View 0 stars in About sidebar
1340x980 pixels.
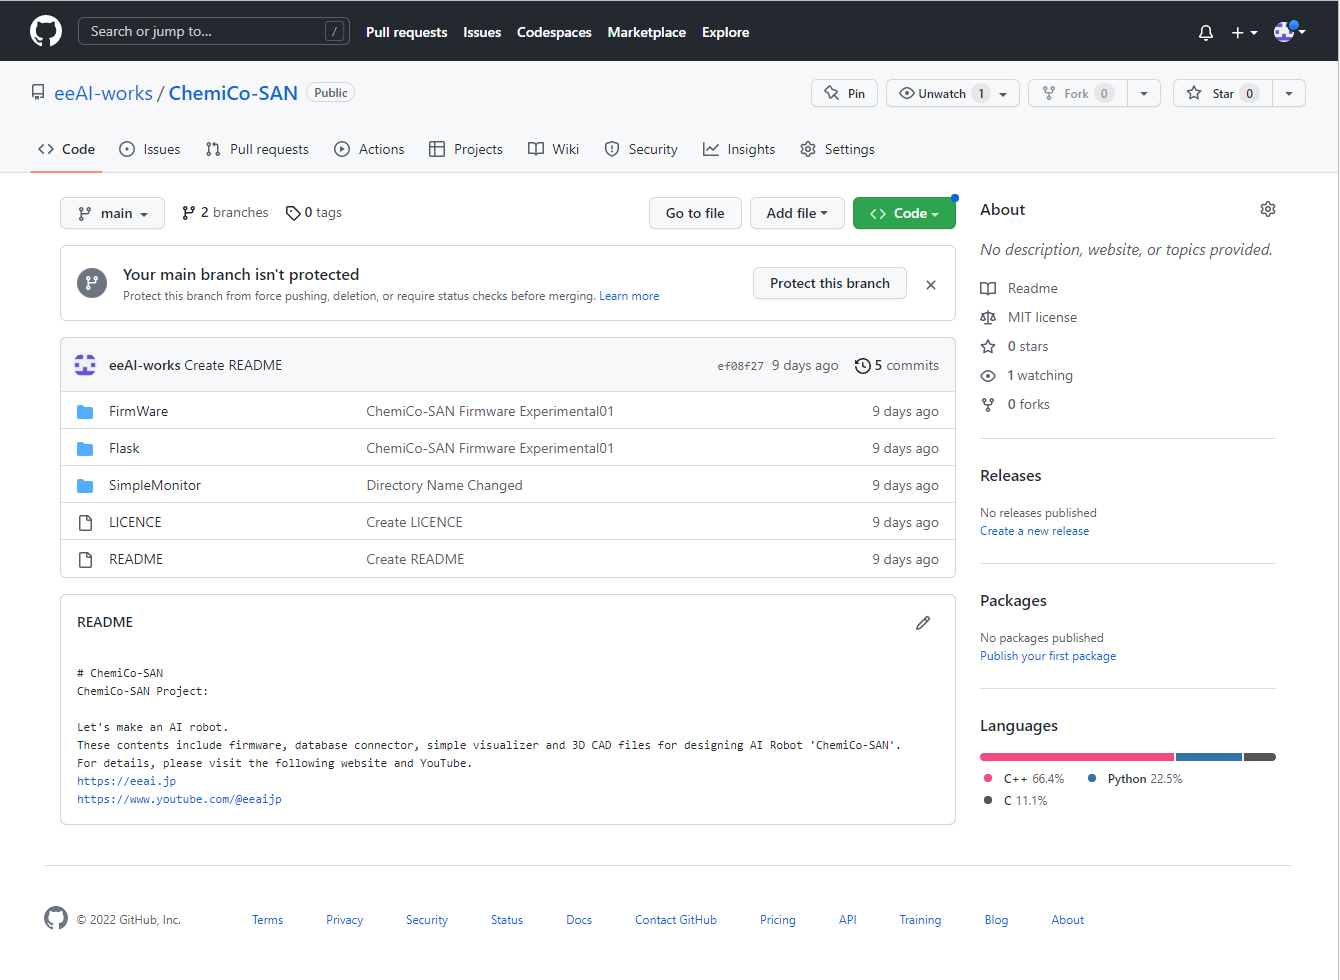point(1015,346)
